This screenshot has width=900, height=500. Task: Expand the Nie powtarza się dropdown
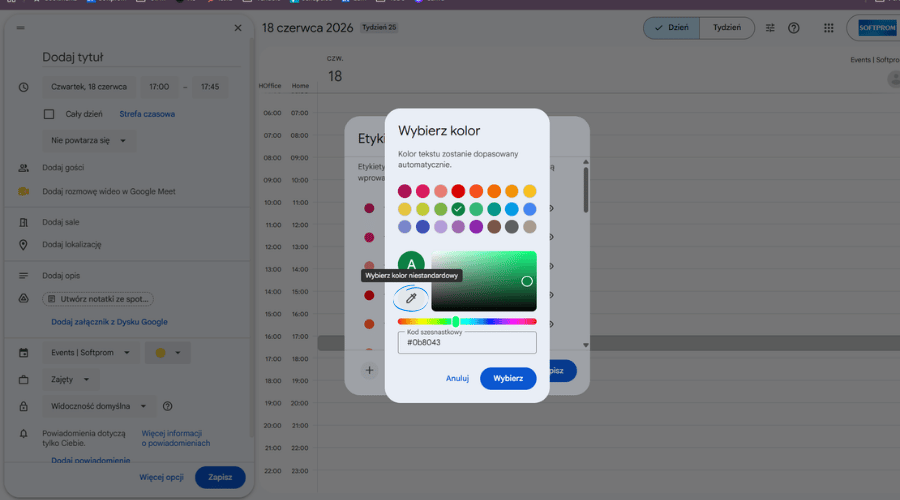89,140
